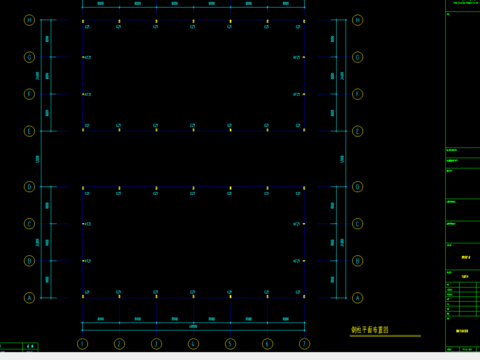This screenshot has width=480, height=360.
Task: Pick the yellow underline beneath the drawing title
Action: coord(385,336)
